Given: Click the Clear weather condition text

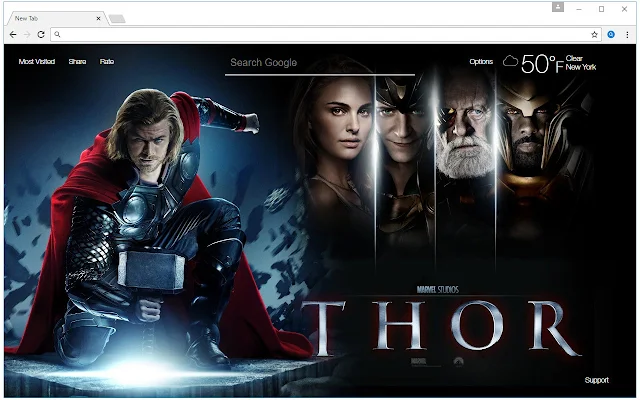Looking at the screenshot, I should 574,58.
